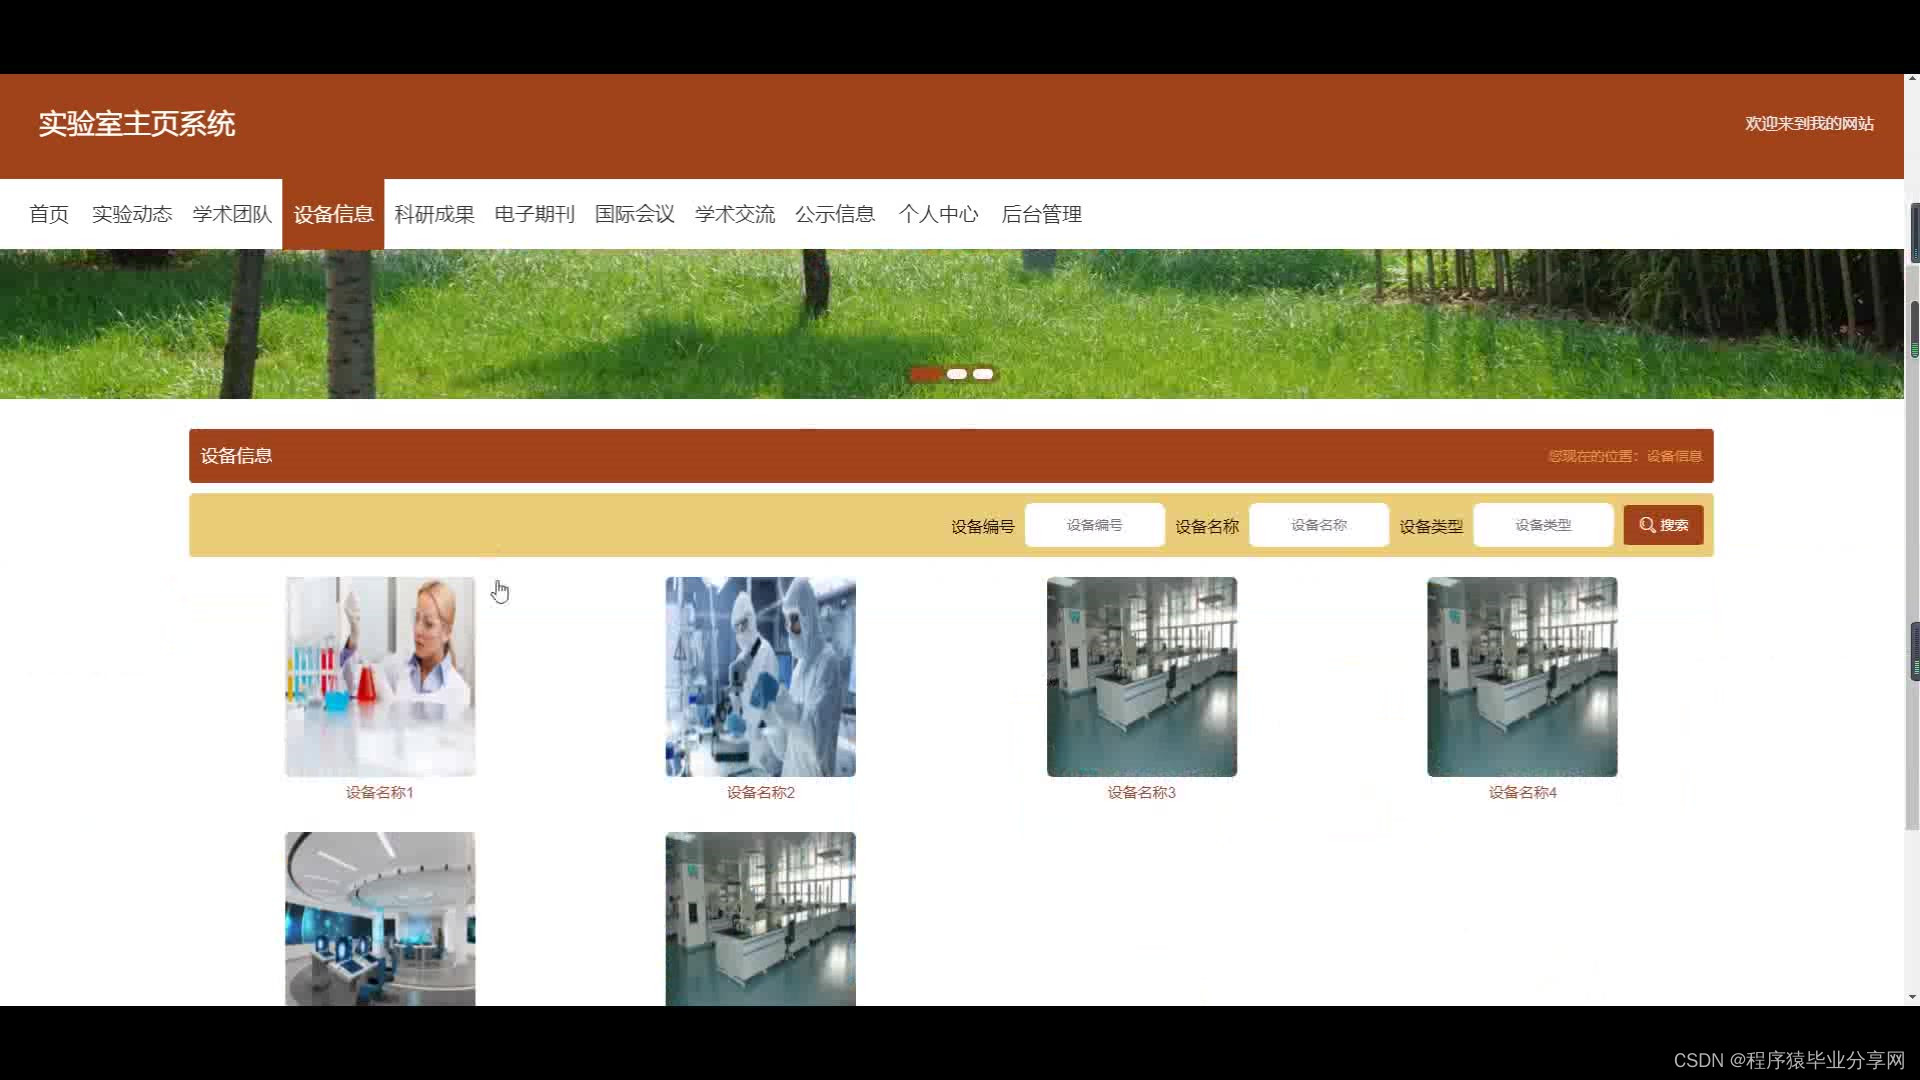Open the 设备名称2 lab workers thumbnail
Screen dimensions: 1920x1080
pyautogui.click(x=760, y=676)
